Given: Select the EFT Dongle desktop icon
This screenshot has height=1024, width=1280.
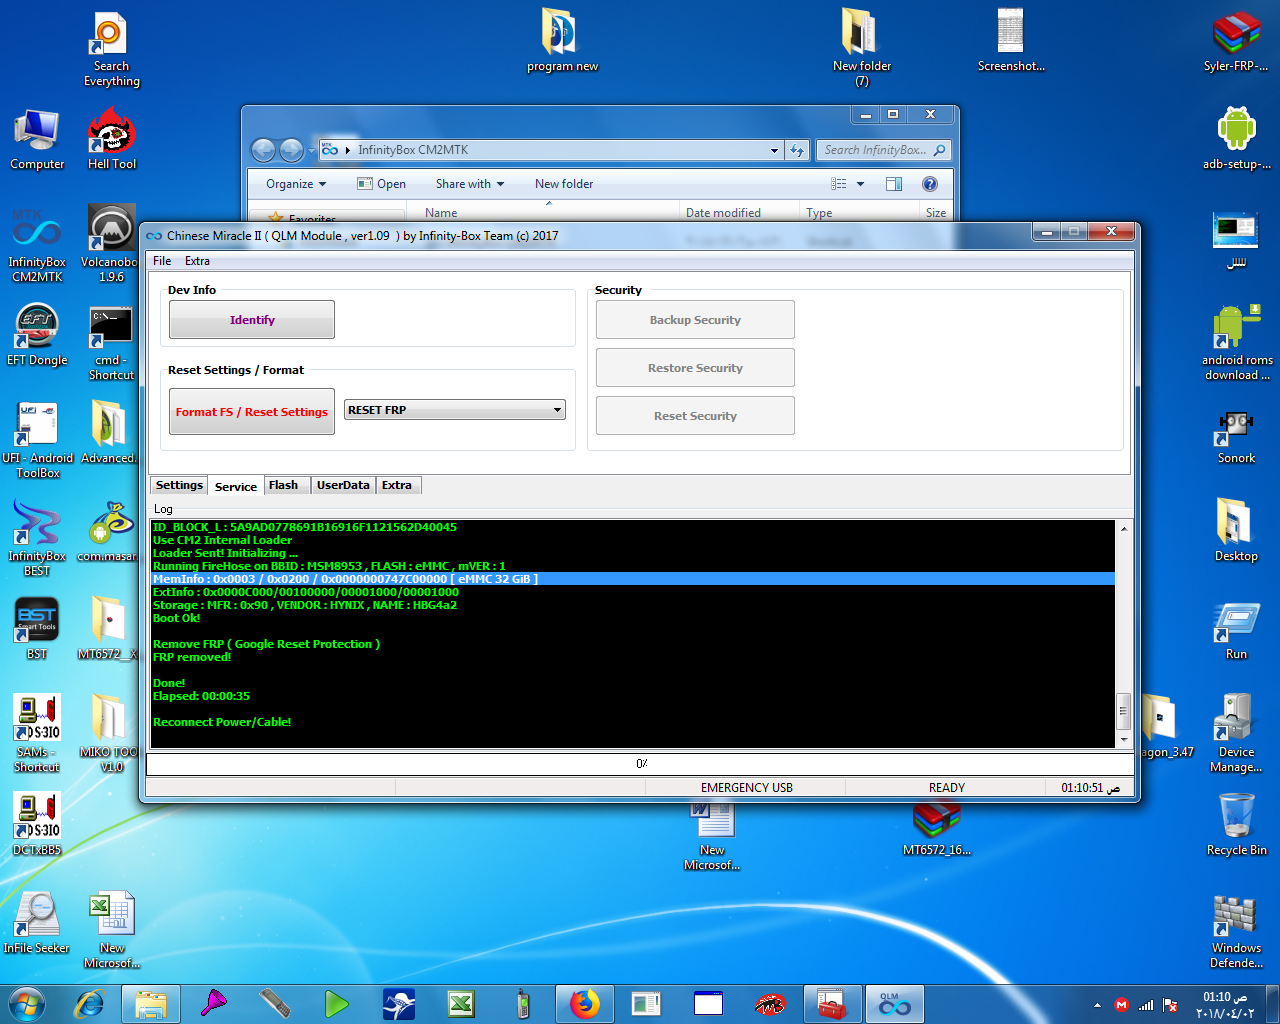Looking at the screenshot, I should (x=37, y=334).
